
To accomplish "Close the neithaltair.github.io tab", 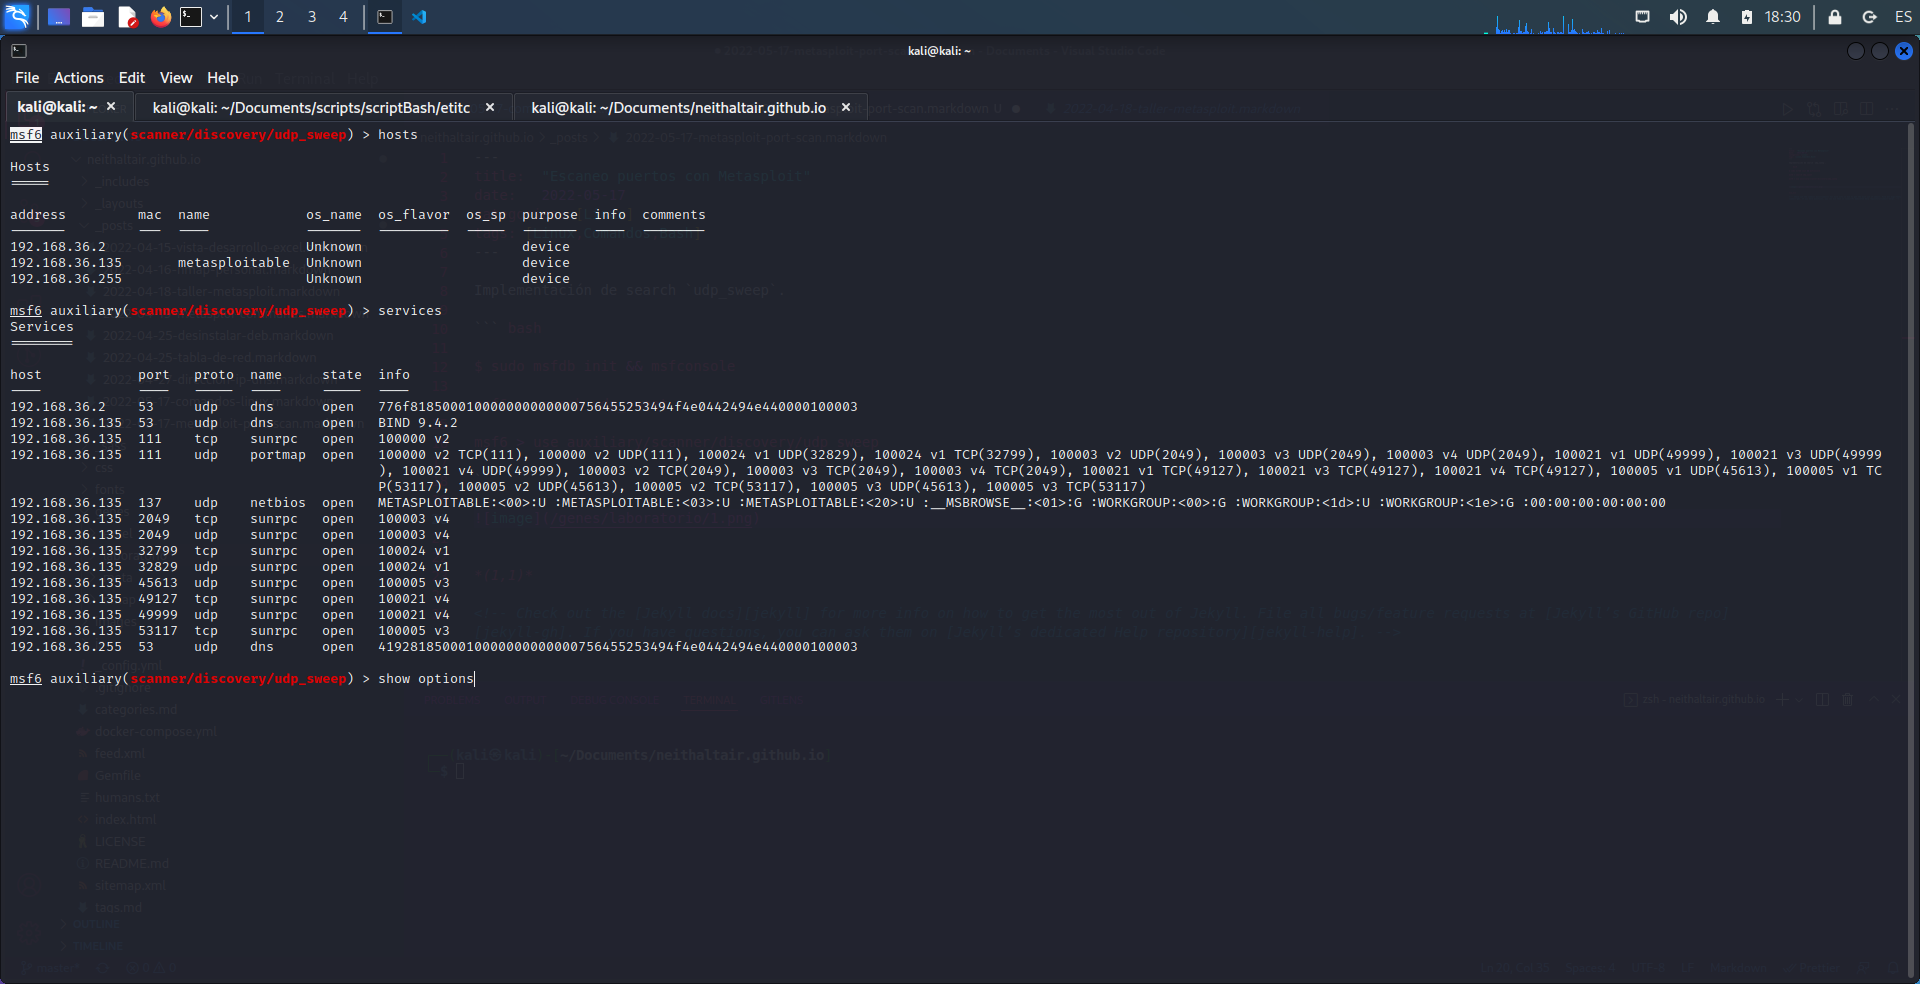I will (846, 107).
